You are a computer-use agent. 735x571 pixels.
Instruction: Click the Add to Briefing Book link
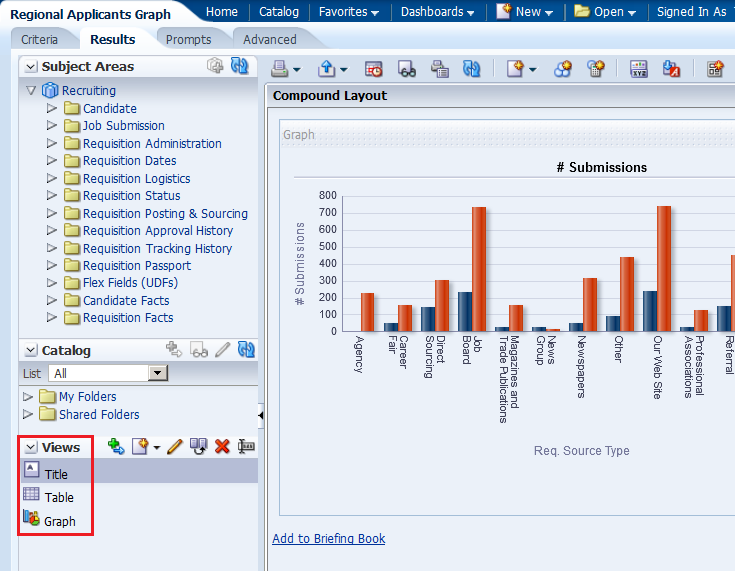[x=328, y=538]
